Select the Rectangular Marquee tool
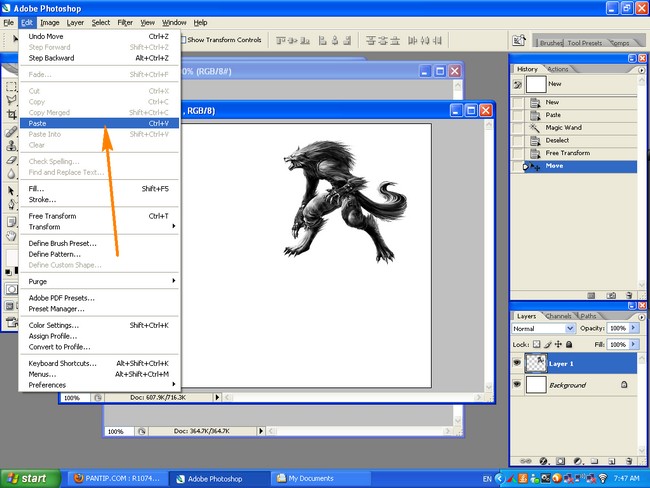This screenshot has height=488, width=650. coord(11,86)
